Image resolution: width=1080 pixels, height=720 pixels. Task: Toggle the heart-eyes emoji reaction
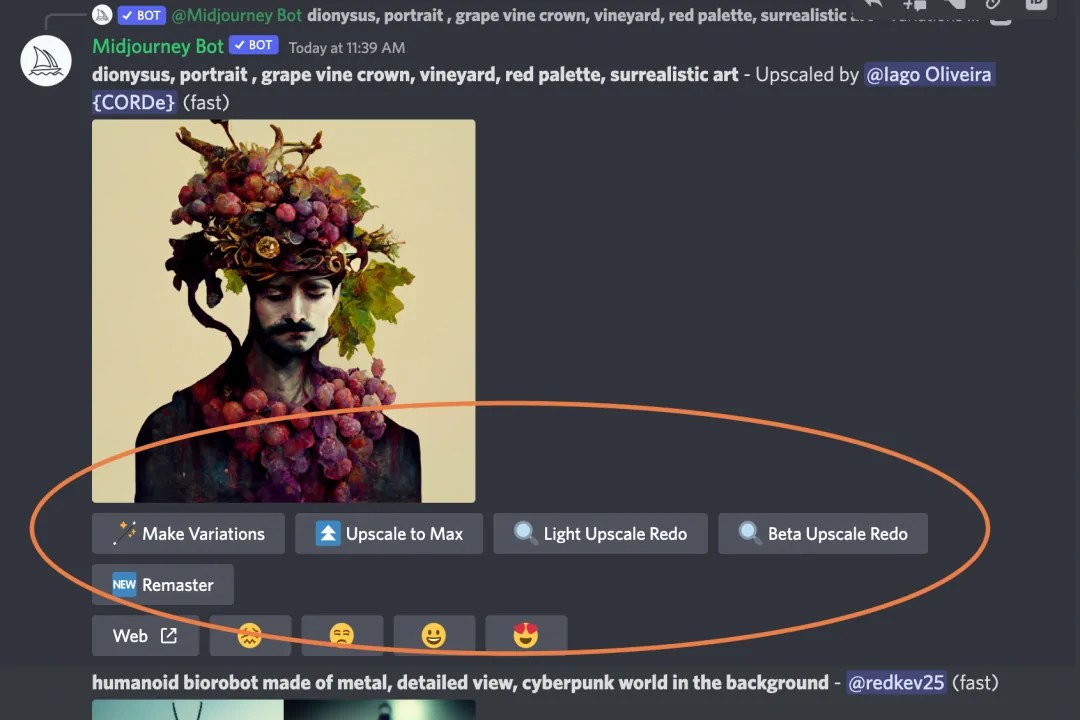526,635
